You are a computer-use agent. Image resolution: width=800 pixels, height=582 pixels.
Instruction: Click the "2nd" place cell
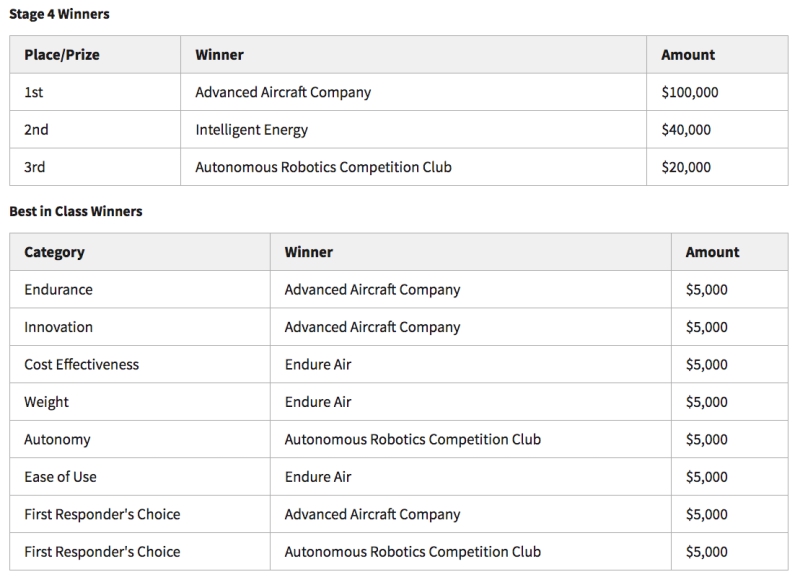tap(37, 130)
